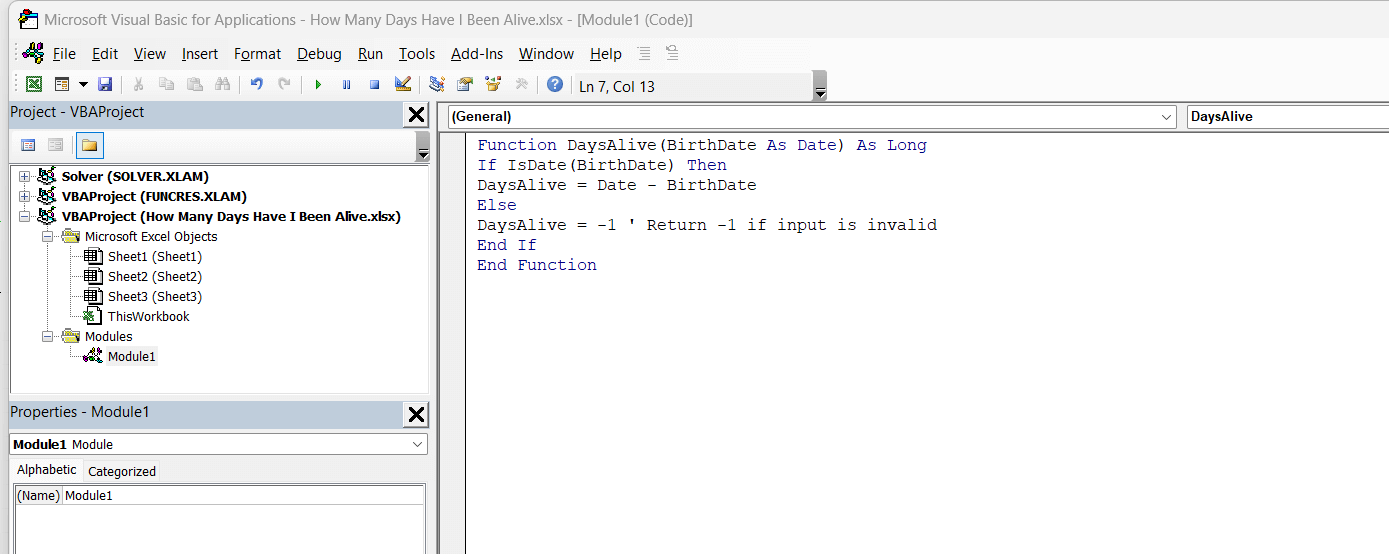
Task: Close the Properties - Module1 panel
Action: (417, 415)
